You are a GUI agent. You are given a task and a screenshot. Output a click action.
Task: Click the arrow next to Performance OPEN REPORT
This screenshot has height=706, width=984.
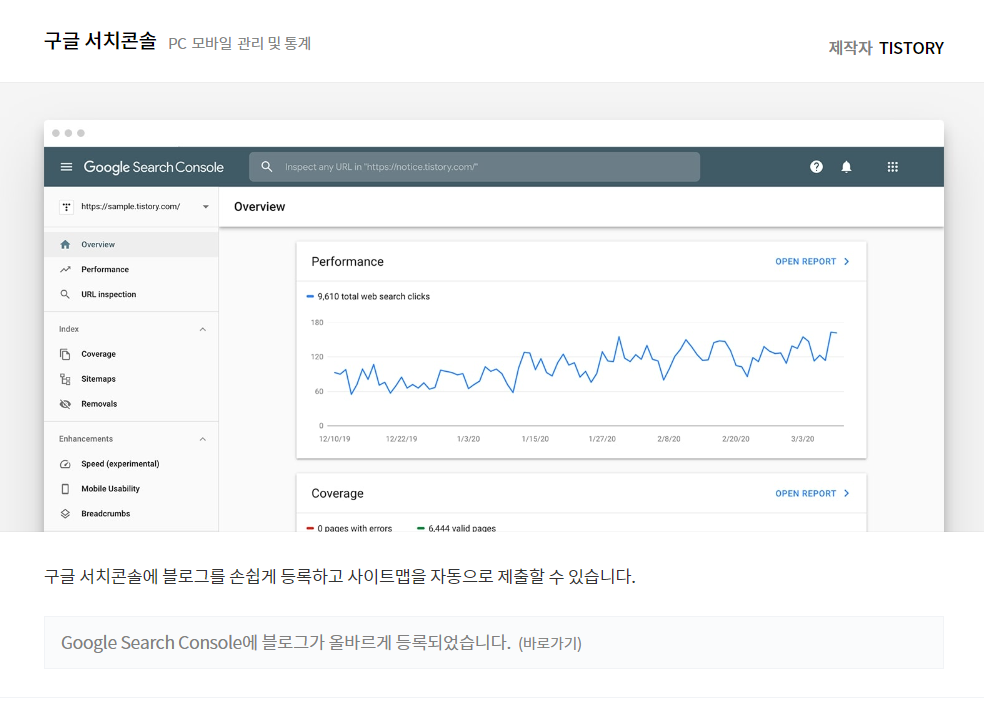pyautogui.click(x=847, y=261)
